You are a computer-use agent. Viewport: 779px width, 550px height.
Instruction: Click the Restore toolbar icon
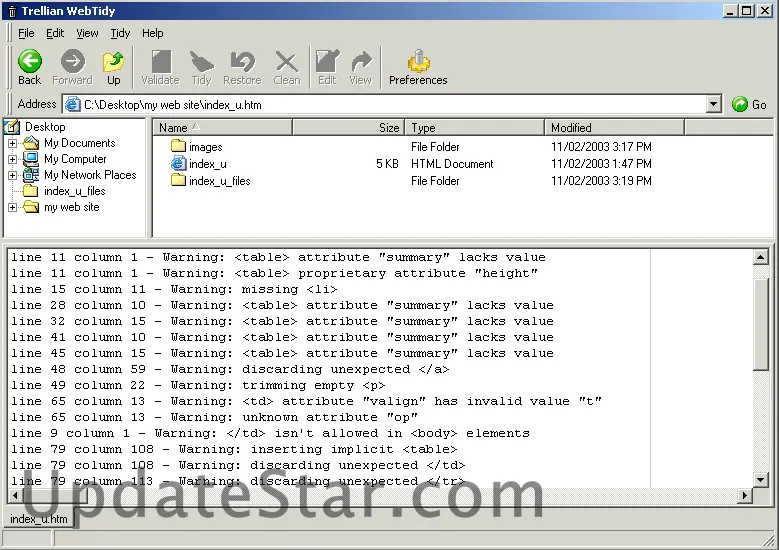(x=242, y=62)
